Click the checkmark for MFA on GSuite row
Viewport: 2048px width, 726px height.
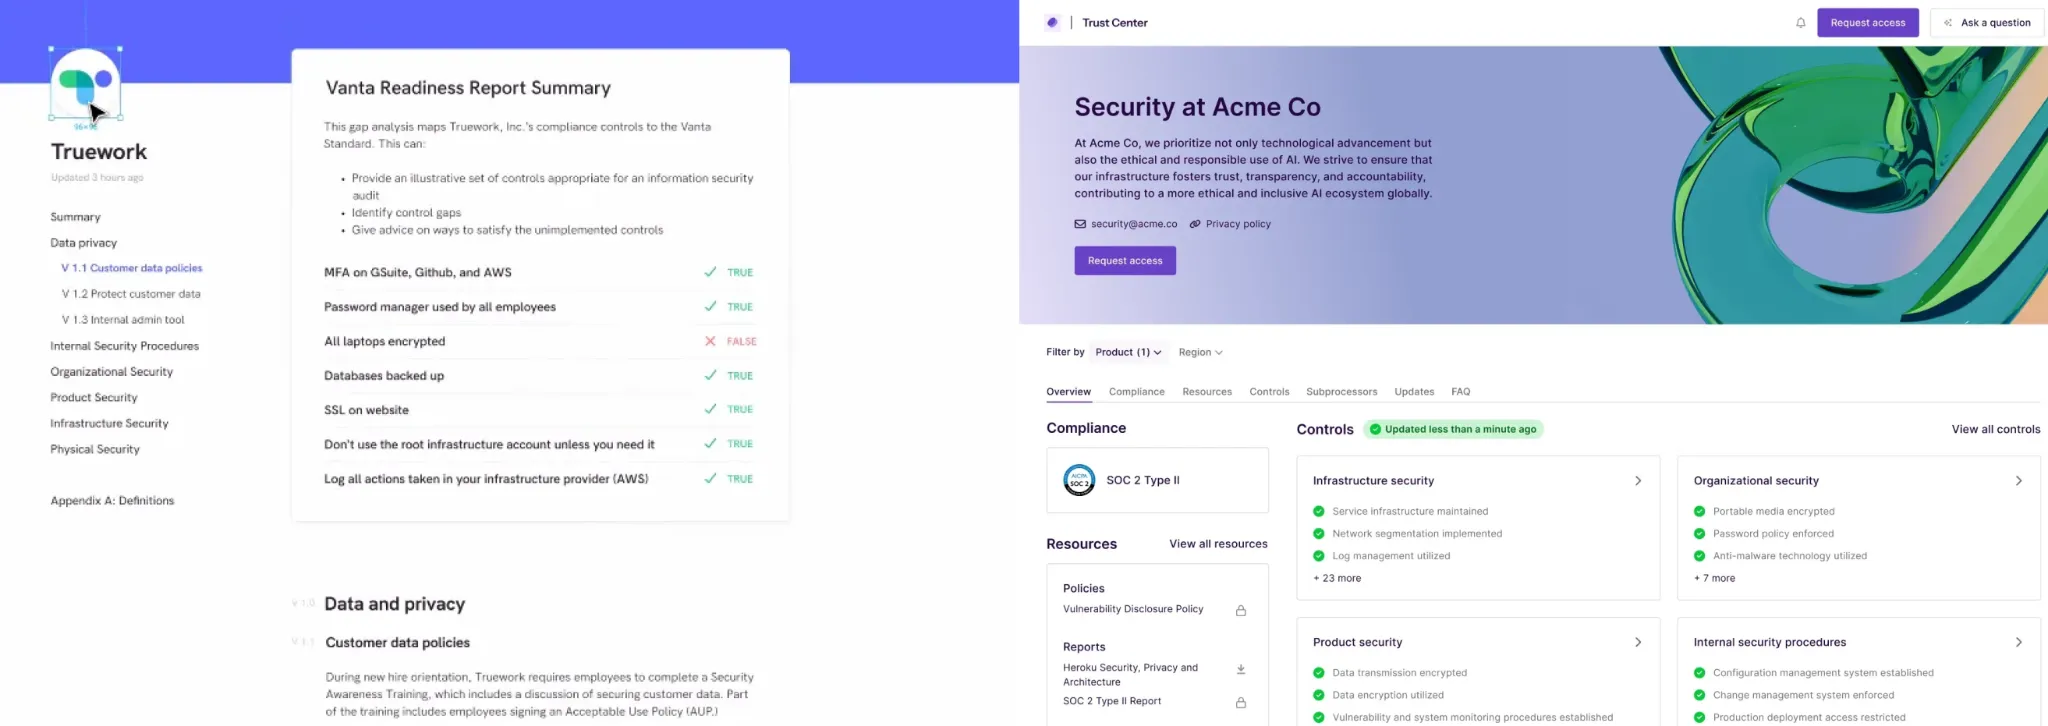710,272
